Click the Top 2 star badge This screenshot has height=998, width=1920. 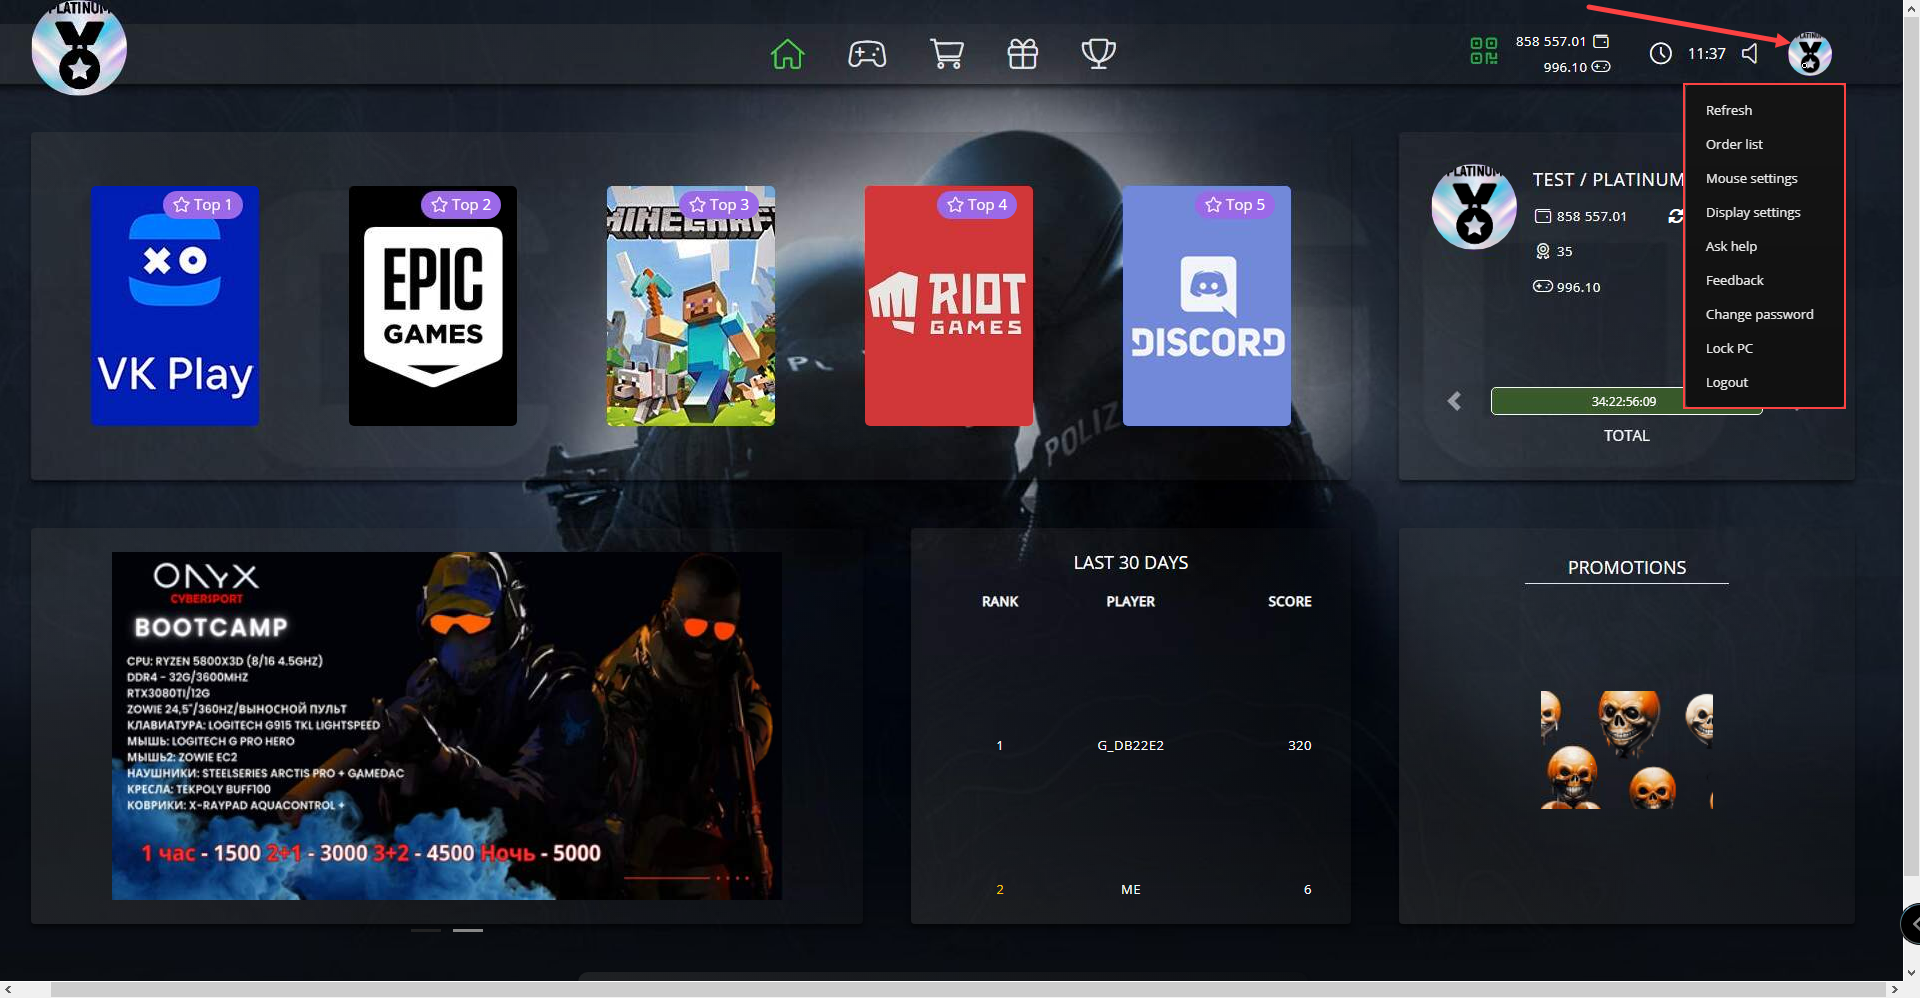point(461,205)
